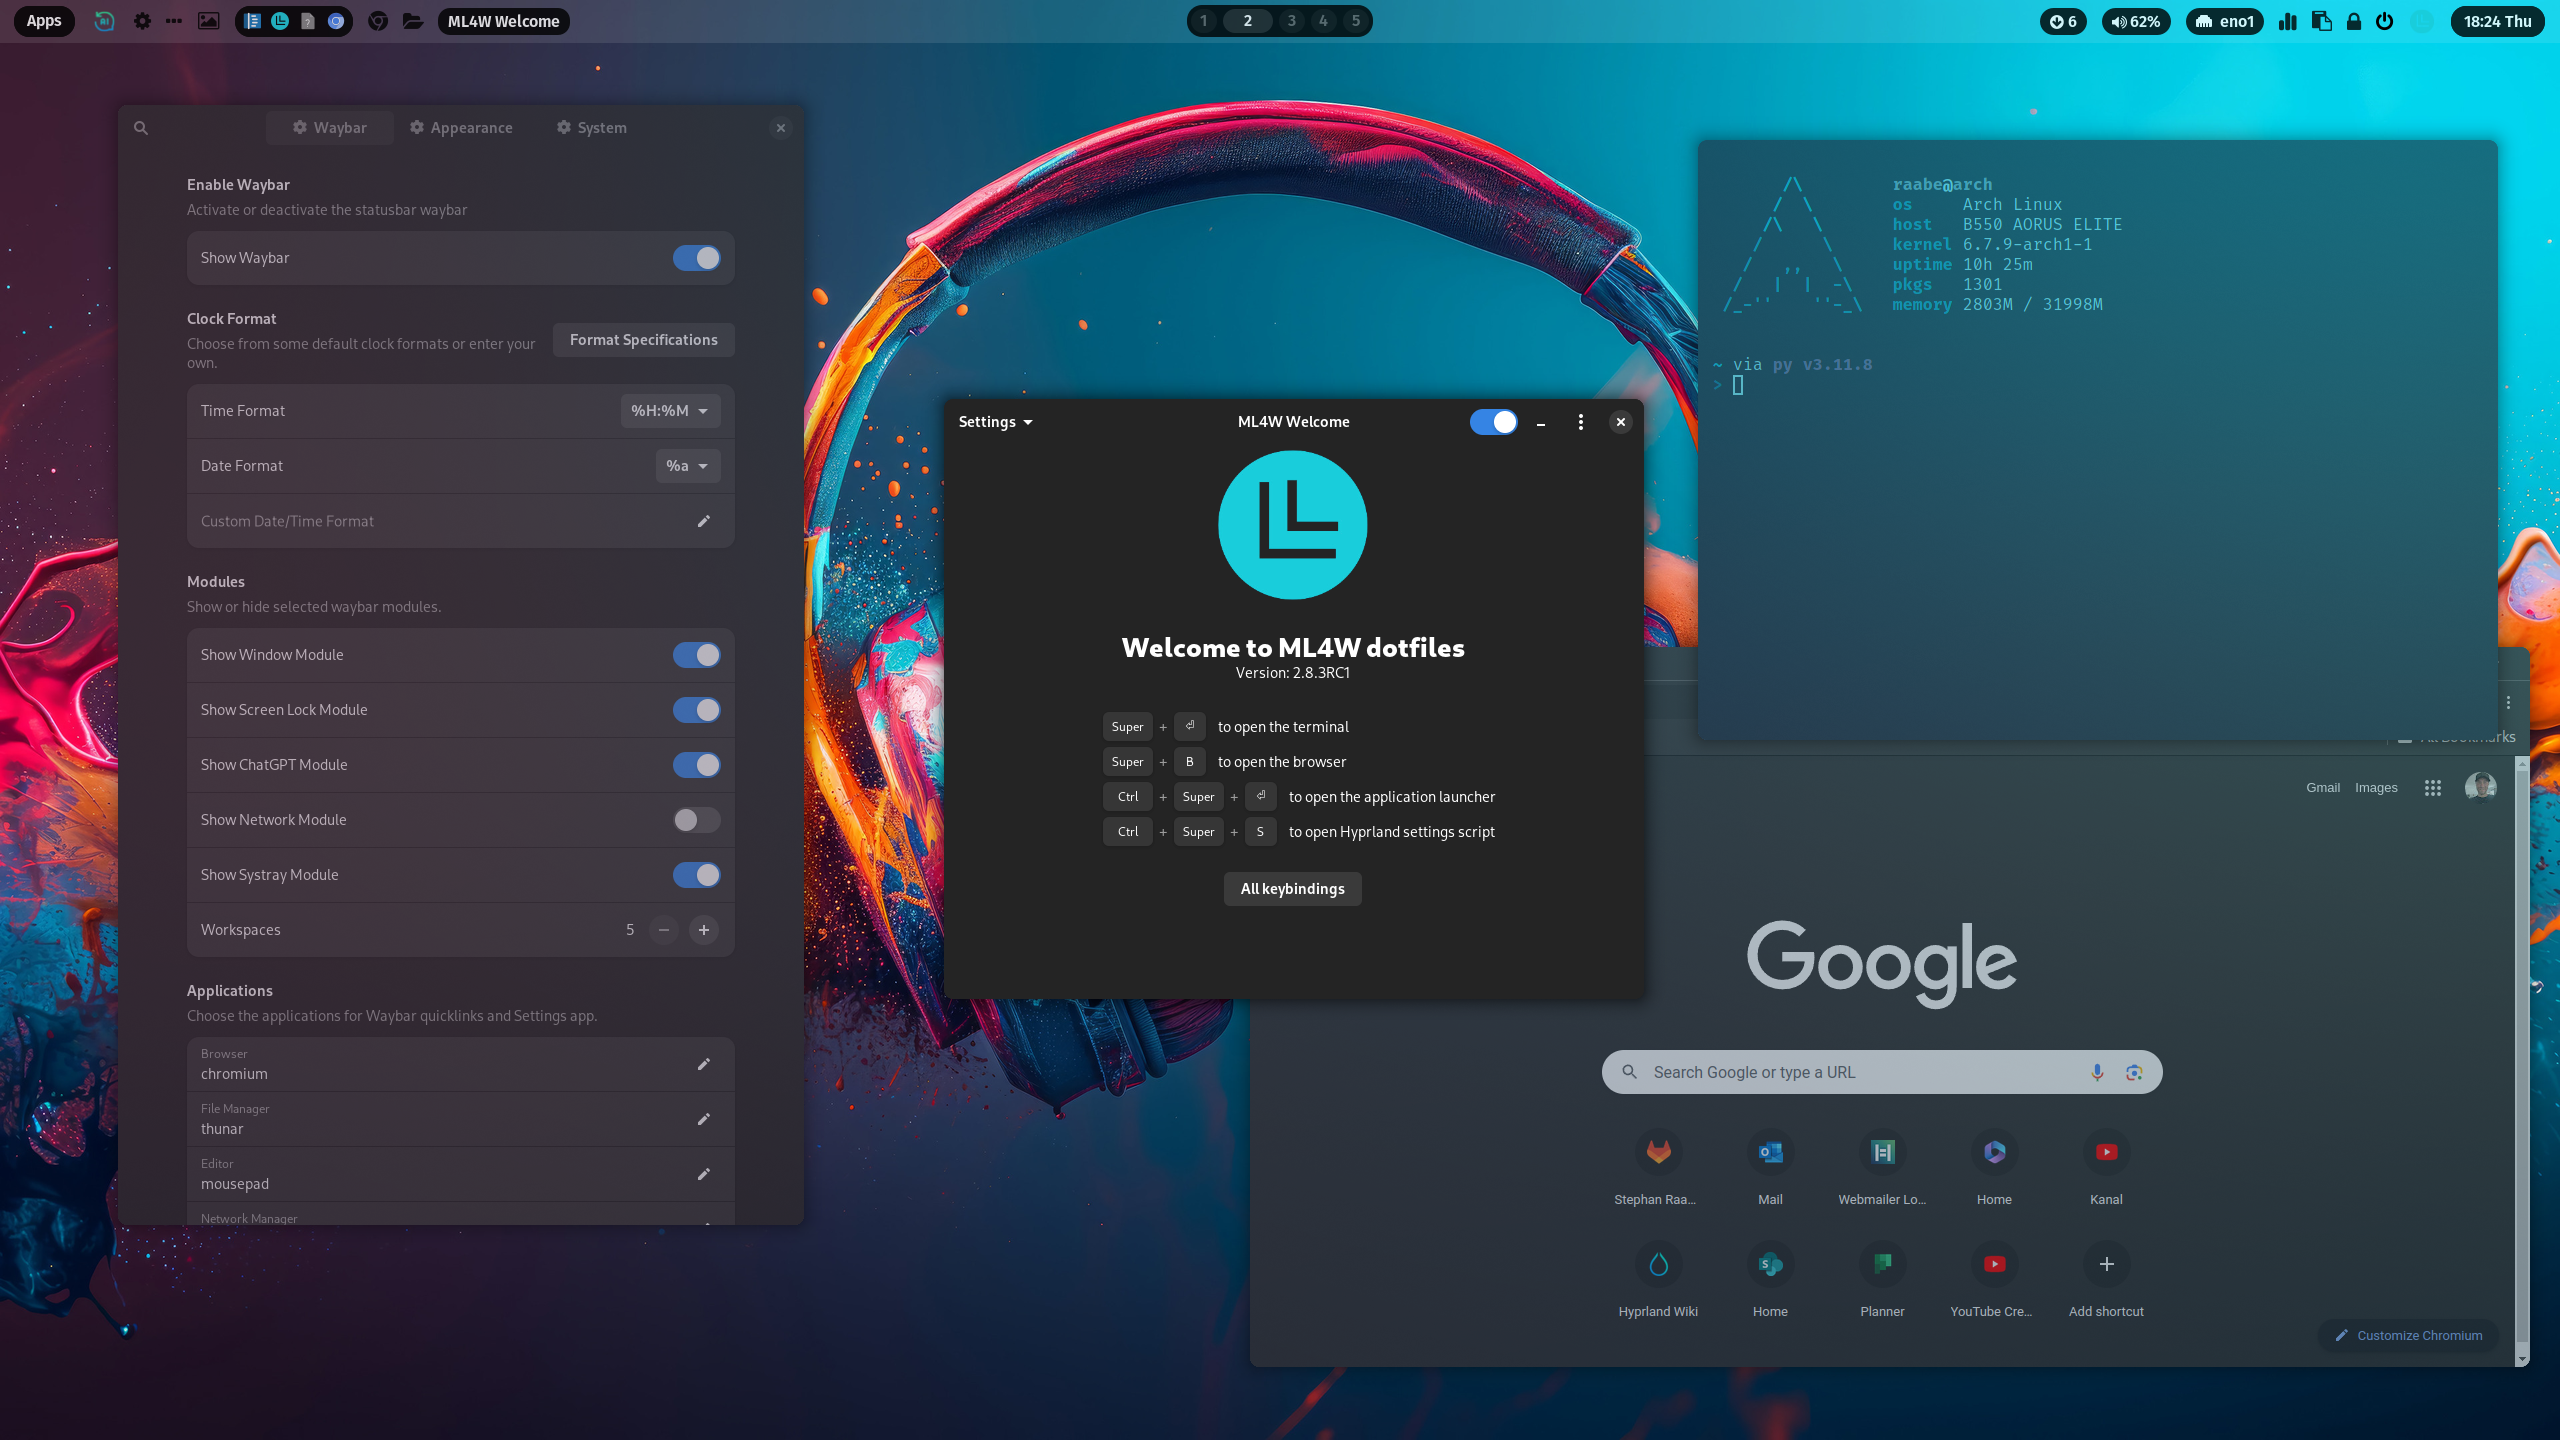The image size is (2560, 1440).
Task: Open the Time Format dropdown showing %H:%M
Action: [669, 410]
